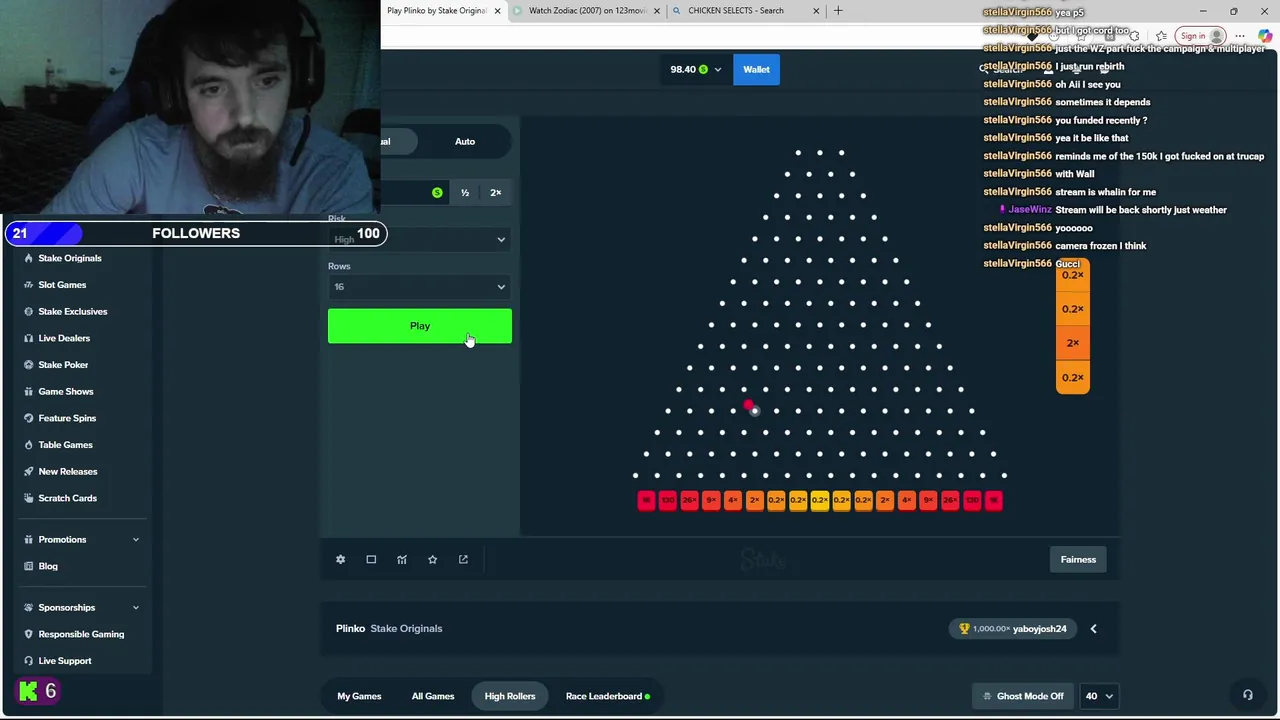1280x720 pixels.
Task: Open the Rows dropdown showing 16
Action: tap(419, 287)
